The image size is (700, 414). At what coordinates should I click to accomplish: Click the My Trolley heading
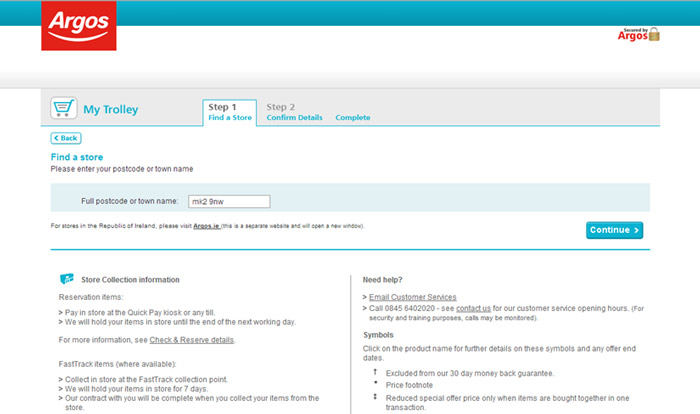pyautogui.click(x=110, y=110)
